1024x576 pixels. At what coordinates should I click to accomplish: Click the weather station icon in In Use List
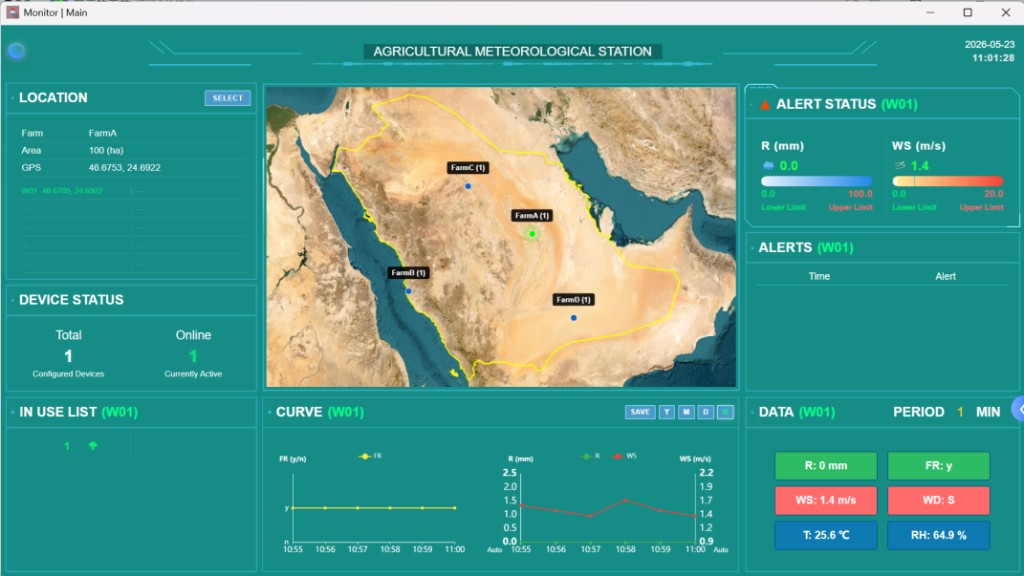(93, 446)
